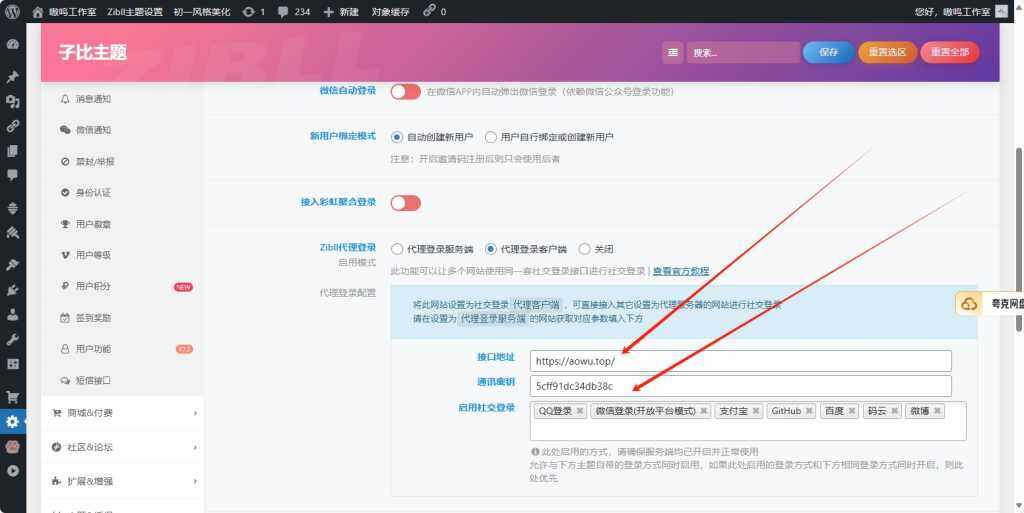Toggle 微信自动登录 switch
The width and height of the screenshot is (1024, 513).
pyautogui.click(x=406, y=91)
